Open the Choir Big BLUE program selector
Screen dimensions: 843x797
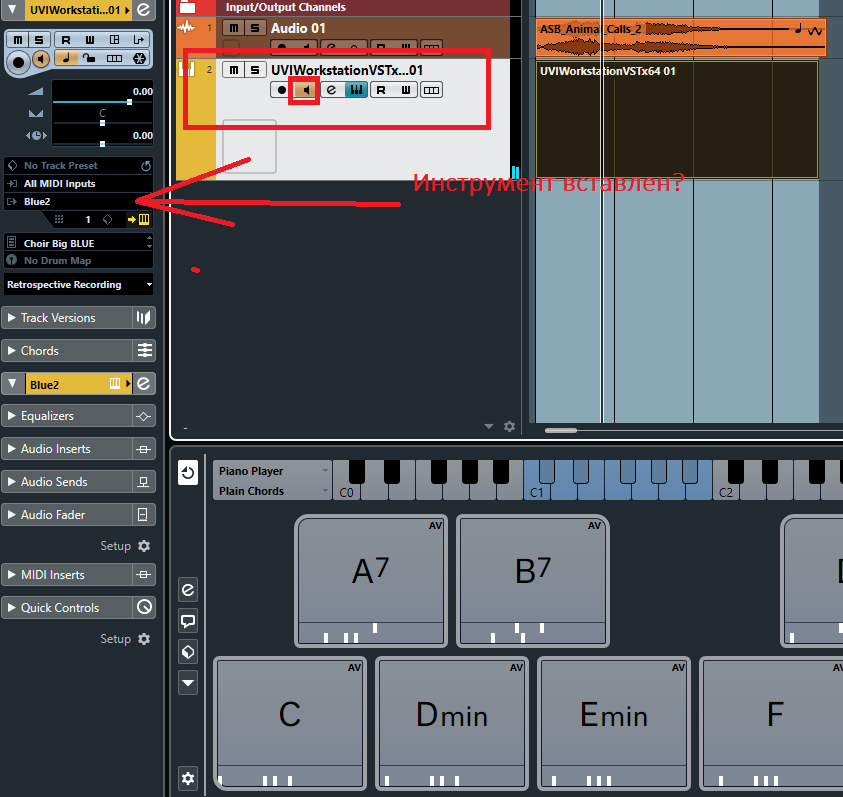[x=78, y=243]
